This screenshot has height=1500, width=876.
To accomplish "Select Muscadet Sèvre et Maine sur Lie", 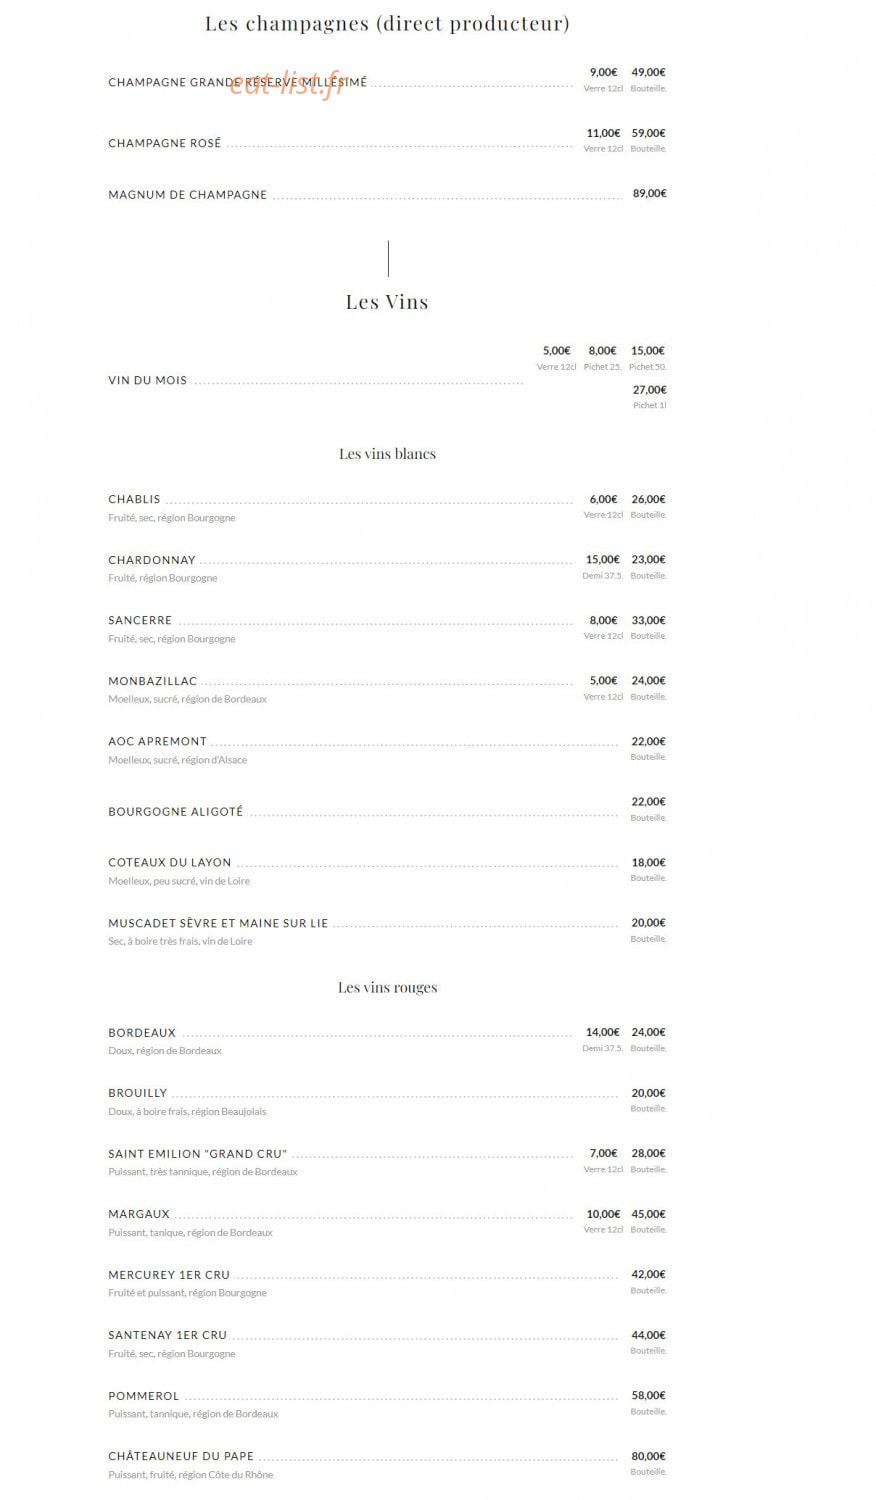I will [x=218, y=924].
